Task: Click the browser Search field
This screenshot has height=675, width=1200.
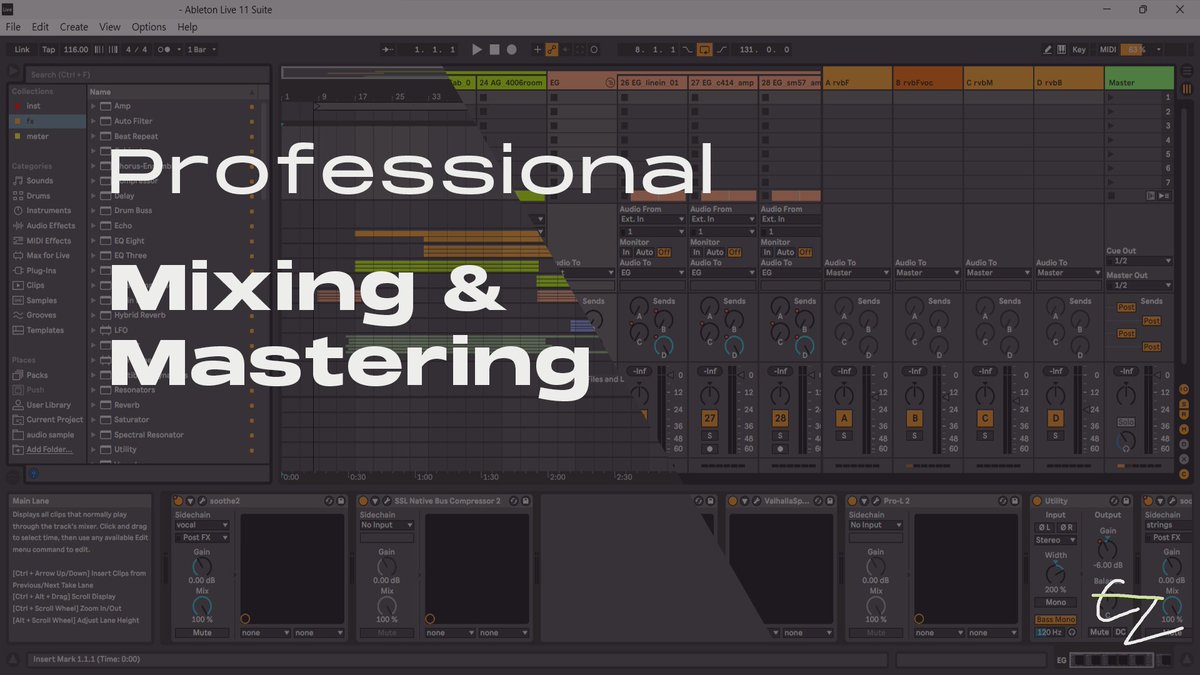Action: click(x=147, y=74)
